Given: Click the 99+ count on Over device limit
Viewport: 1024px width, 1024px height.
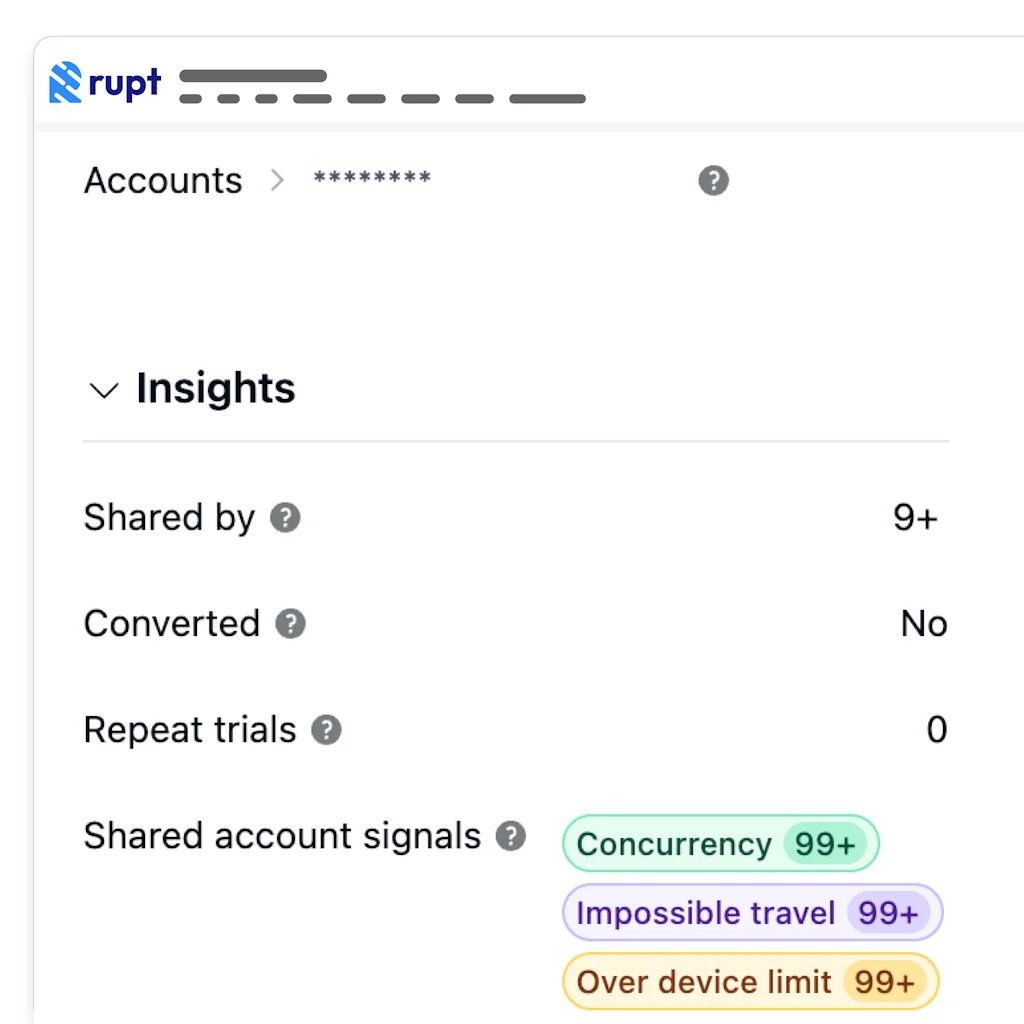Looking at the screenshot, I should tap(885, 982).
